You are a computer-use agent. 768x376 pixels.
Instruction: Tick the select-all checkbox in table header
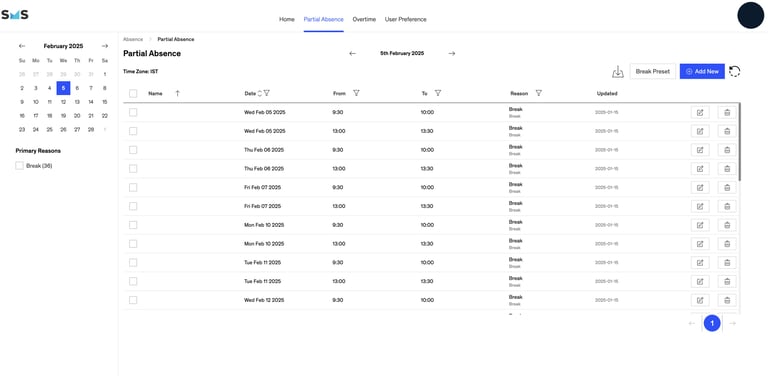(133, 94)
